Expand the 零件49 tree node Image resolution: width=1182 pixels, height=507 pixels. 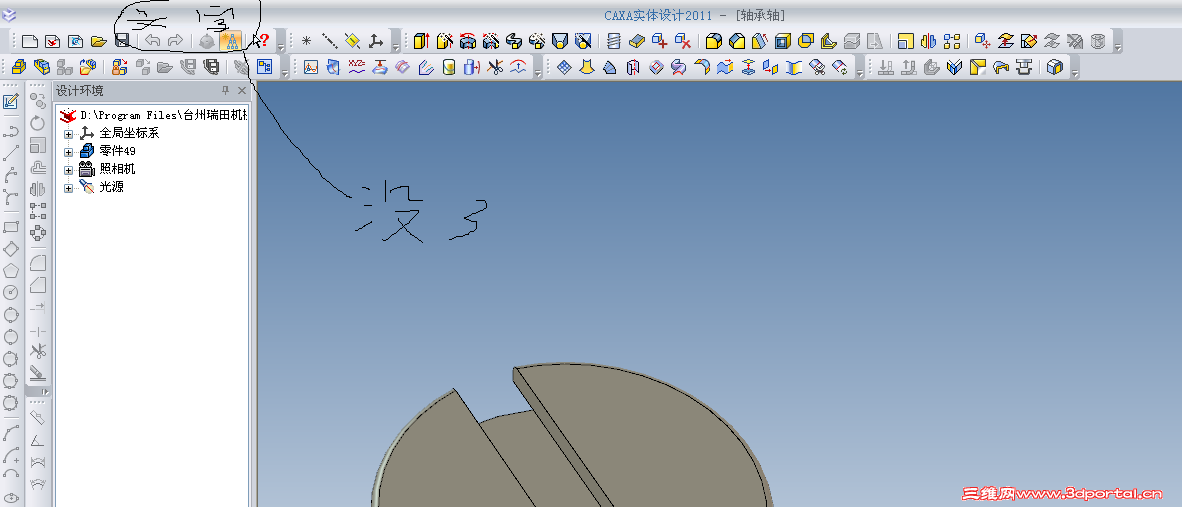tap(69, 152)
